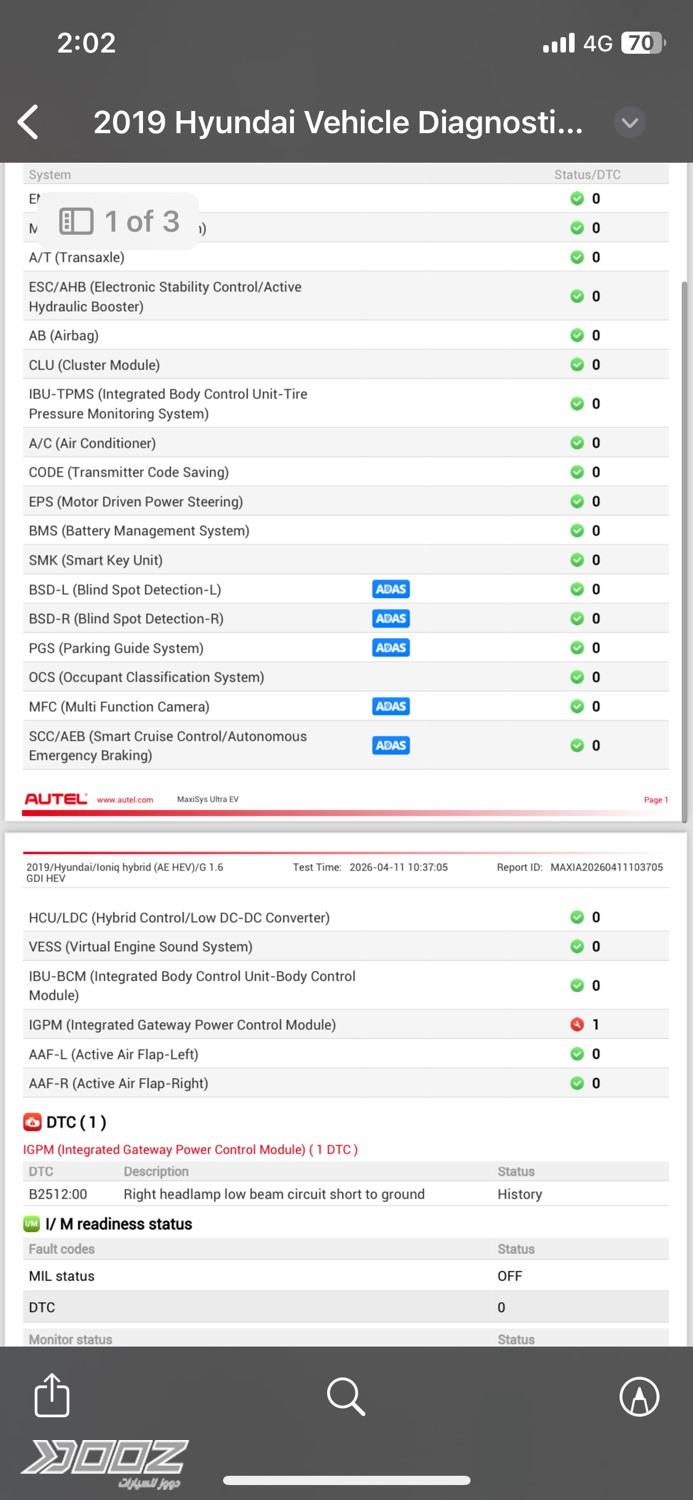Tap the ADAS badge for PGS
Viewport: 693px width, 1500px height.
coord(391,647)
